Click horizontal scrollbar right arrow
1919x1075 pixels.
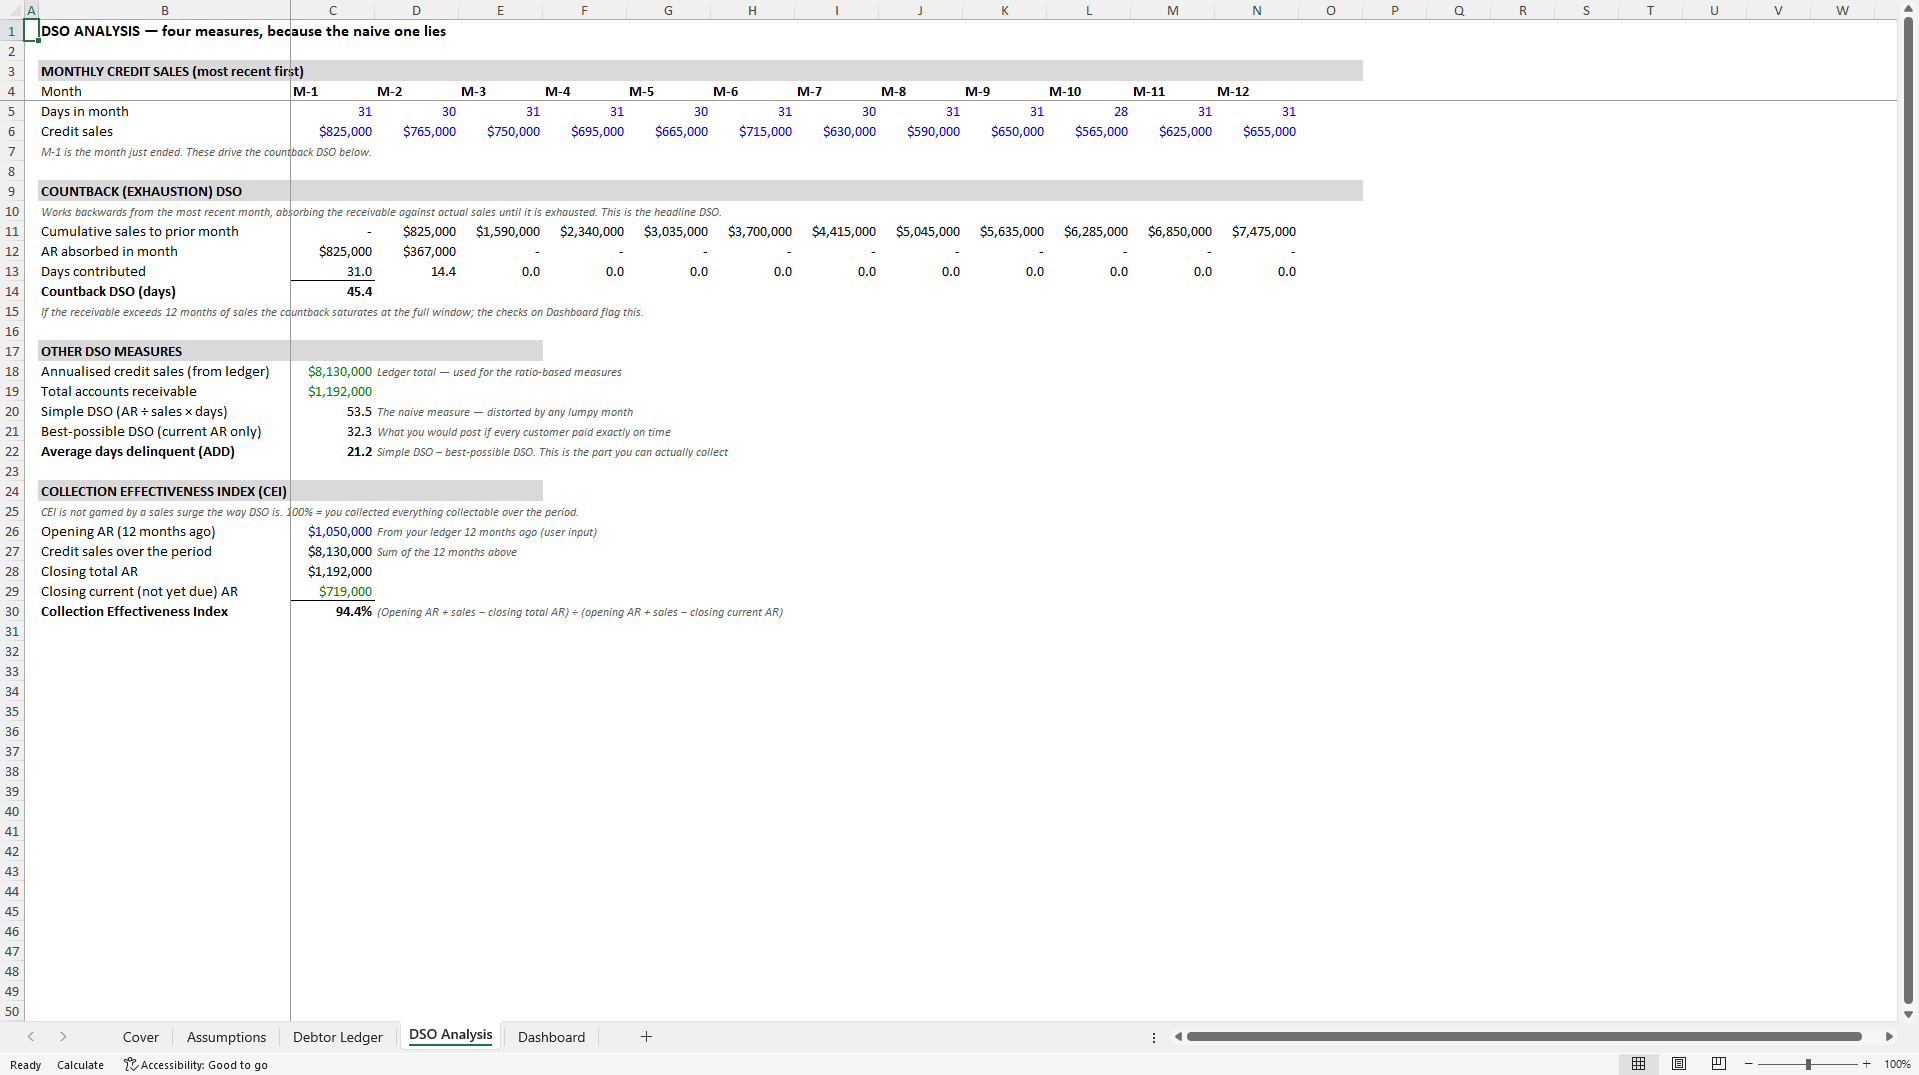1889,1037
